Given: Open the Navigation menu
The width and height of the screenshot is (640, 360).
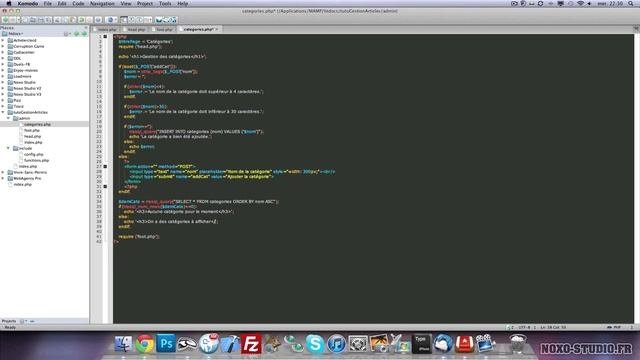Looking at the screenshot, I should 102,3.
